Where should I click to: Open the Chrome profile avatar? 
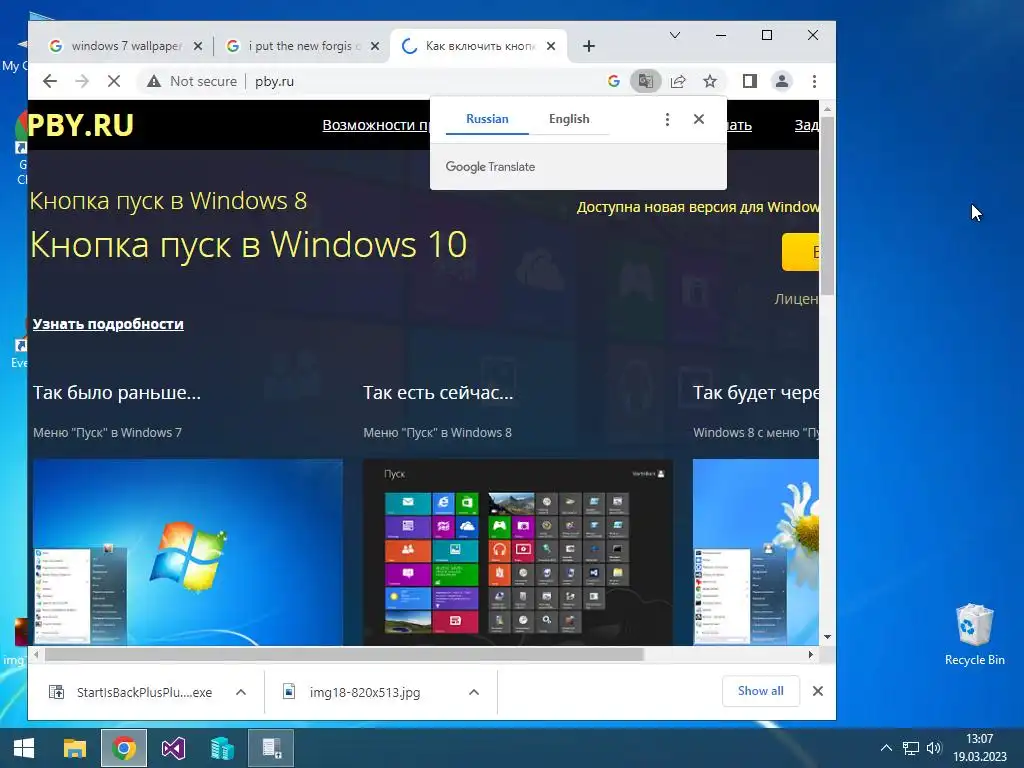pos(782,81)
